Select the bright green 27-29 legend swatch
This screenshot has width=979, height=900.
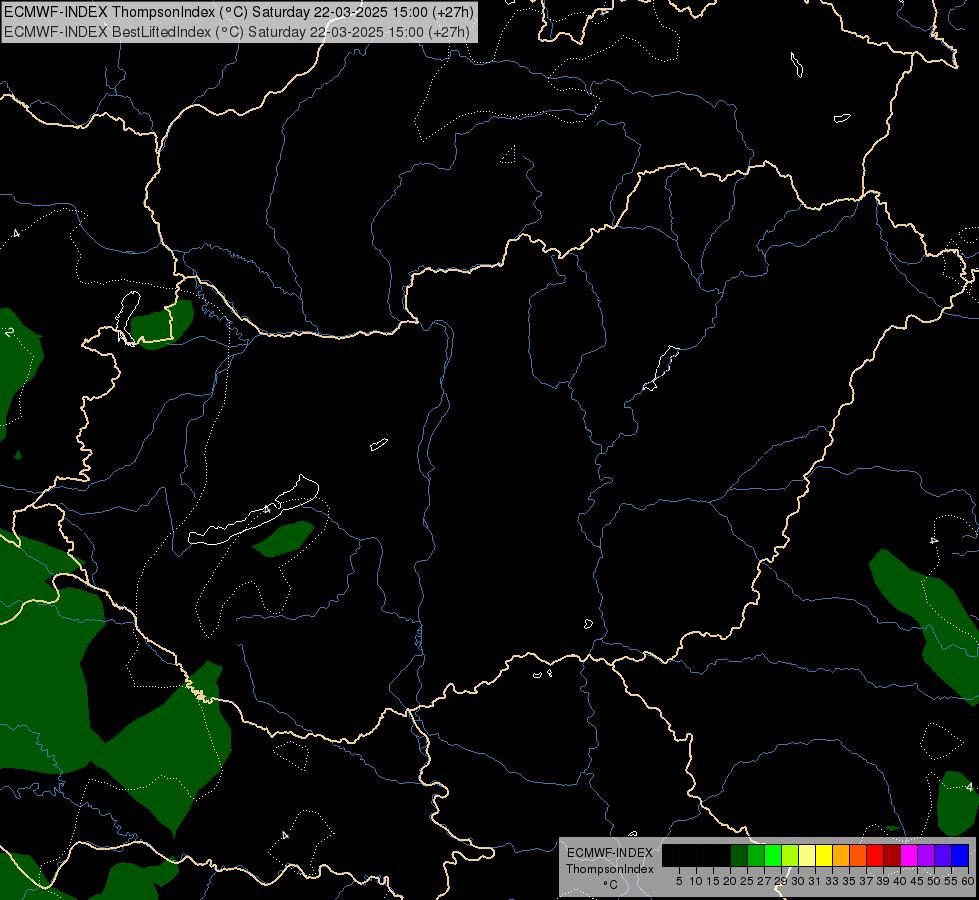click(773, 856)
